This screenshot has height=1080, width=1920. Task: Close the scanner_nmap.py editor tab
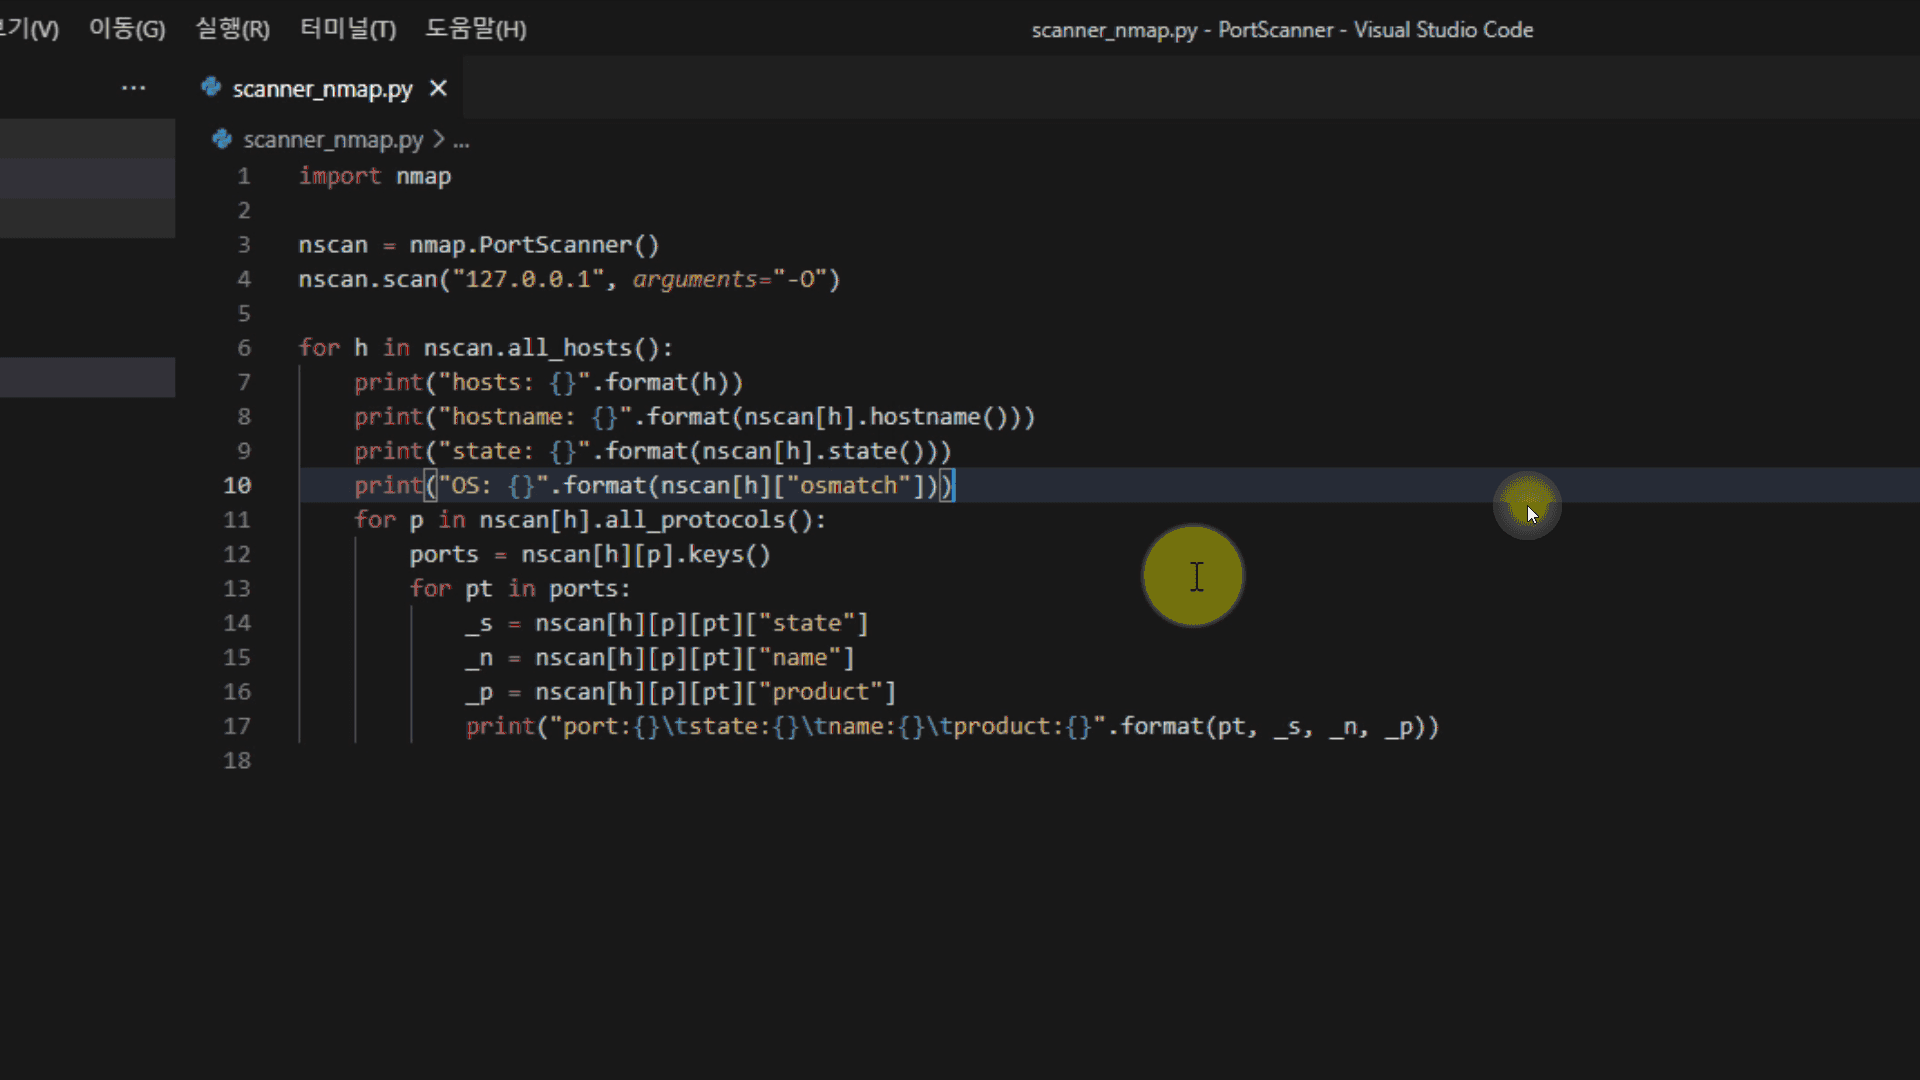438,88
